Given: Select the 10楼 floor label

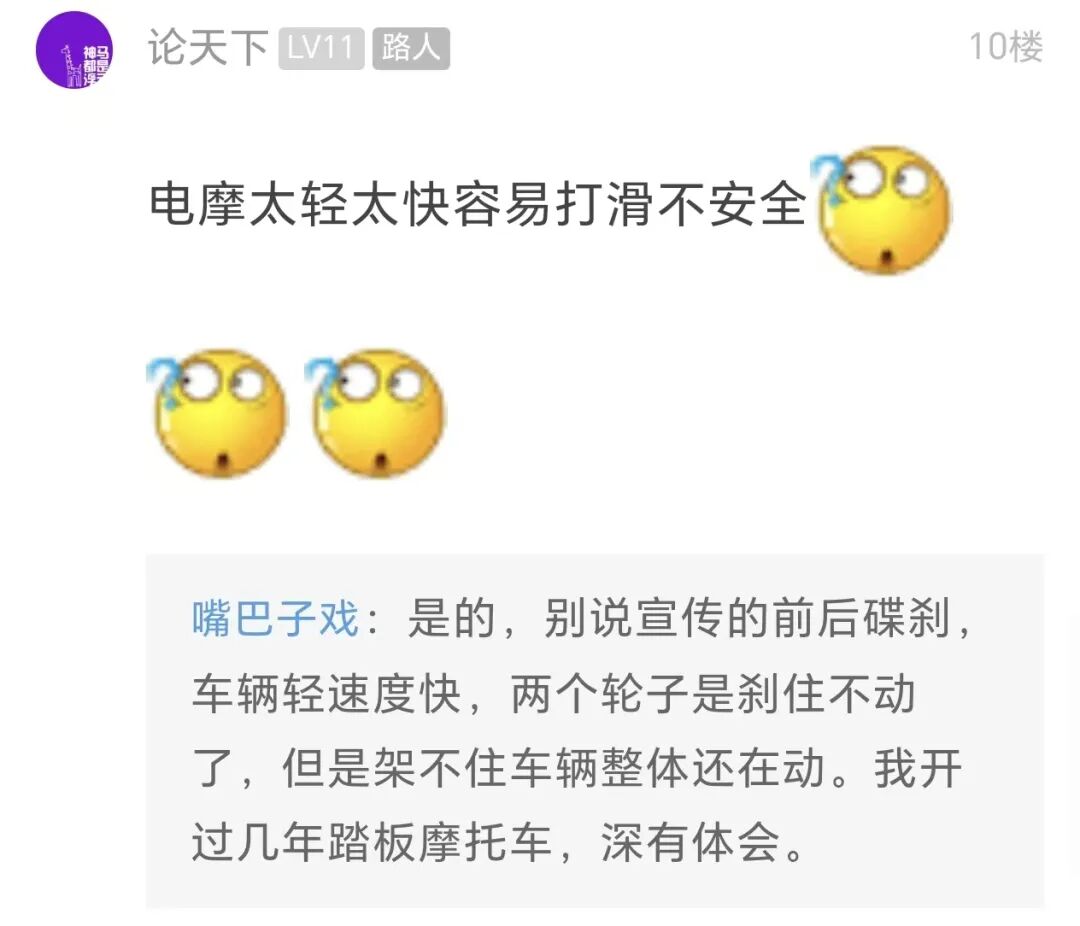Looking at the screenshot, I should point(1006,47).
